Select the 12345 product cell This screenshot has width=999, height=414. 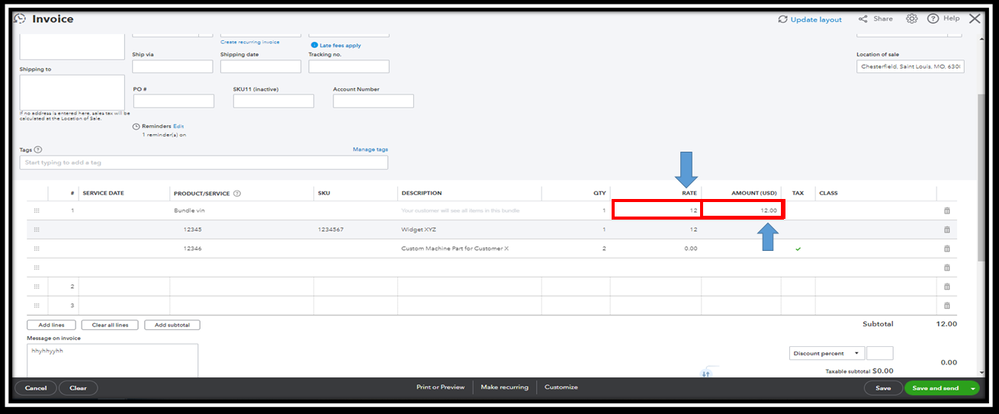(x=241, y=229)
